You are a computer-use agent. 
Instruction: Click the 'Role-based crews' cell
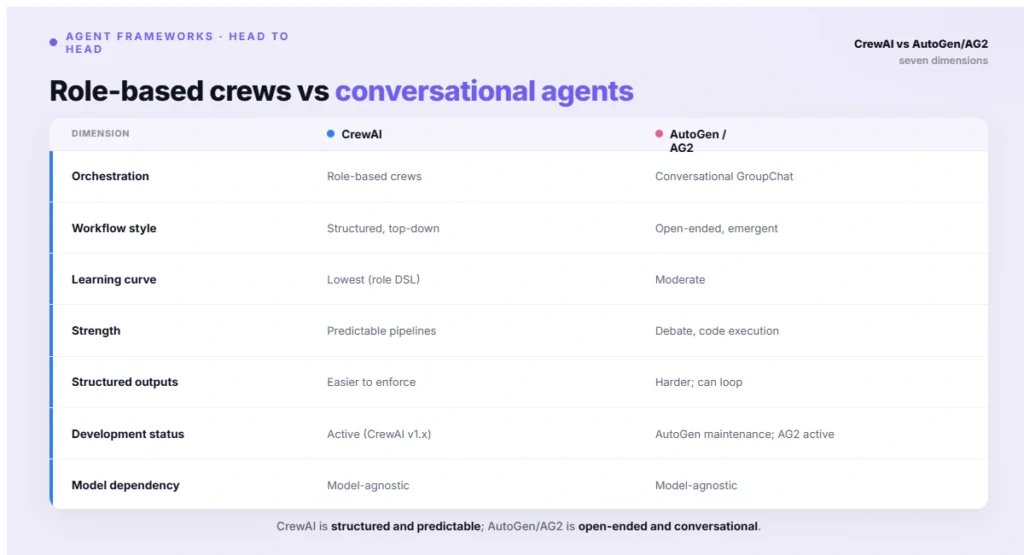click(x=374, y=176)
